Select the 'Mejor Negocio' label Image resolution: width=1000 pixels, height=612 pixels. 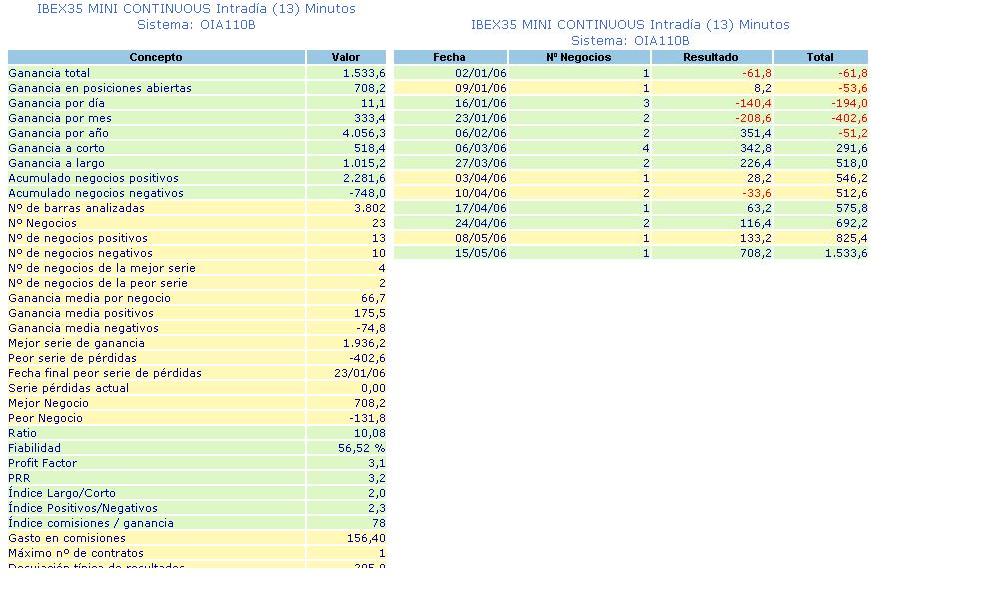[48, 403]
